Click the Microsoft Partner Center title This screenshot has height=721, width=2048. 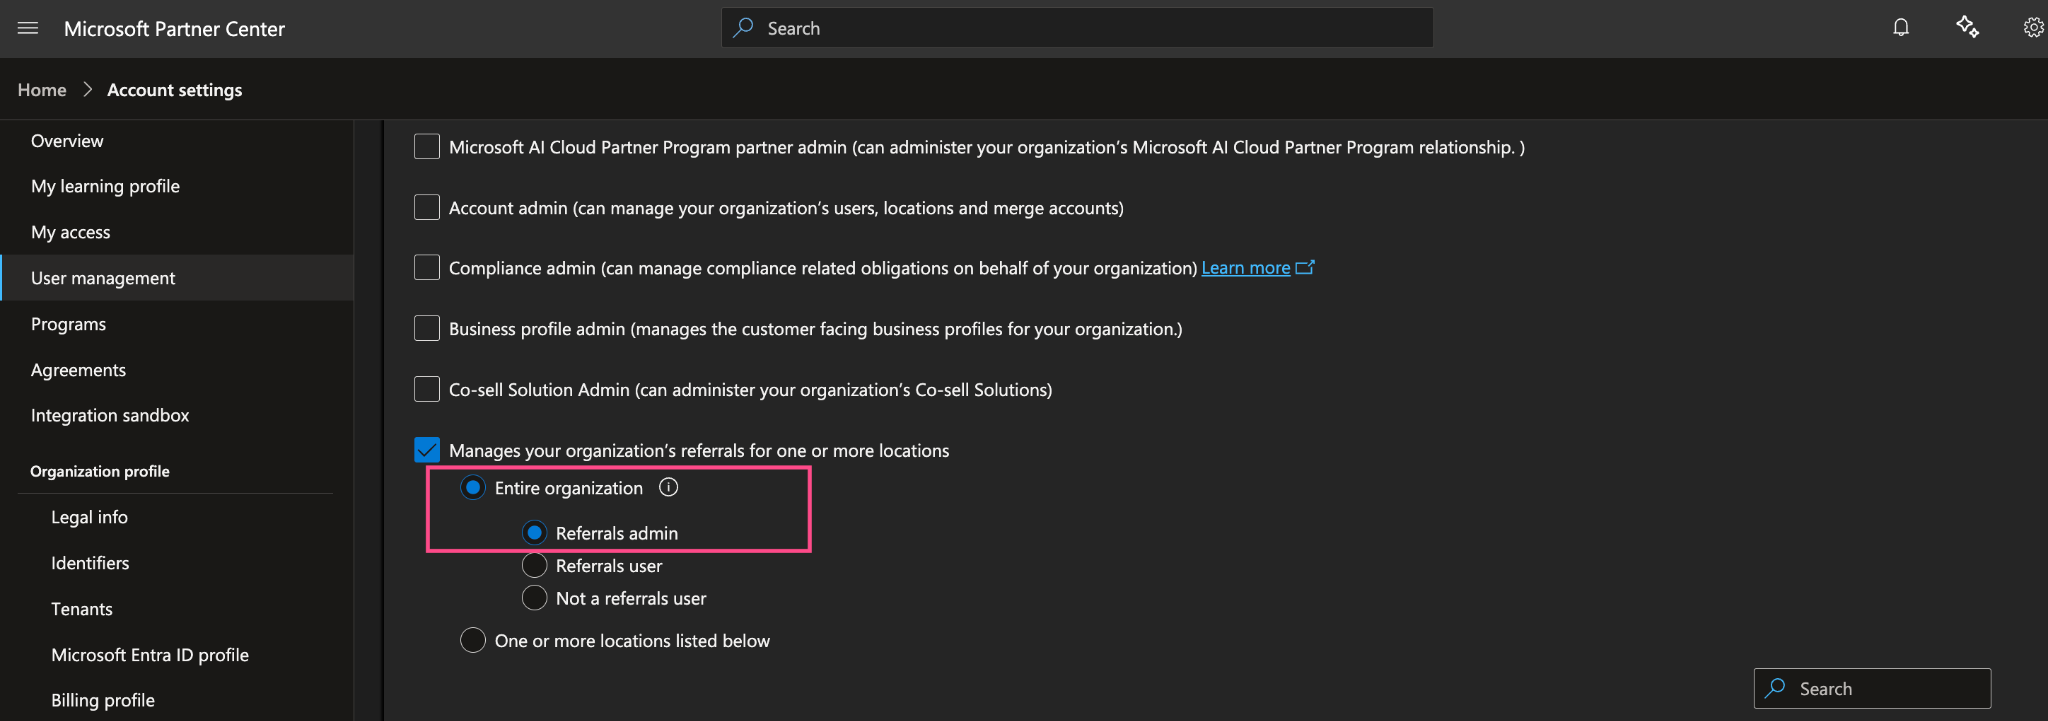(x=174, y=29)
